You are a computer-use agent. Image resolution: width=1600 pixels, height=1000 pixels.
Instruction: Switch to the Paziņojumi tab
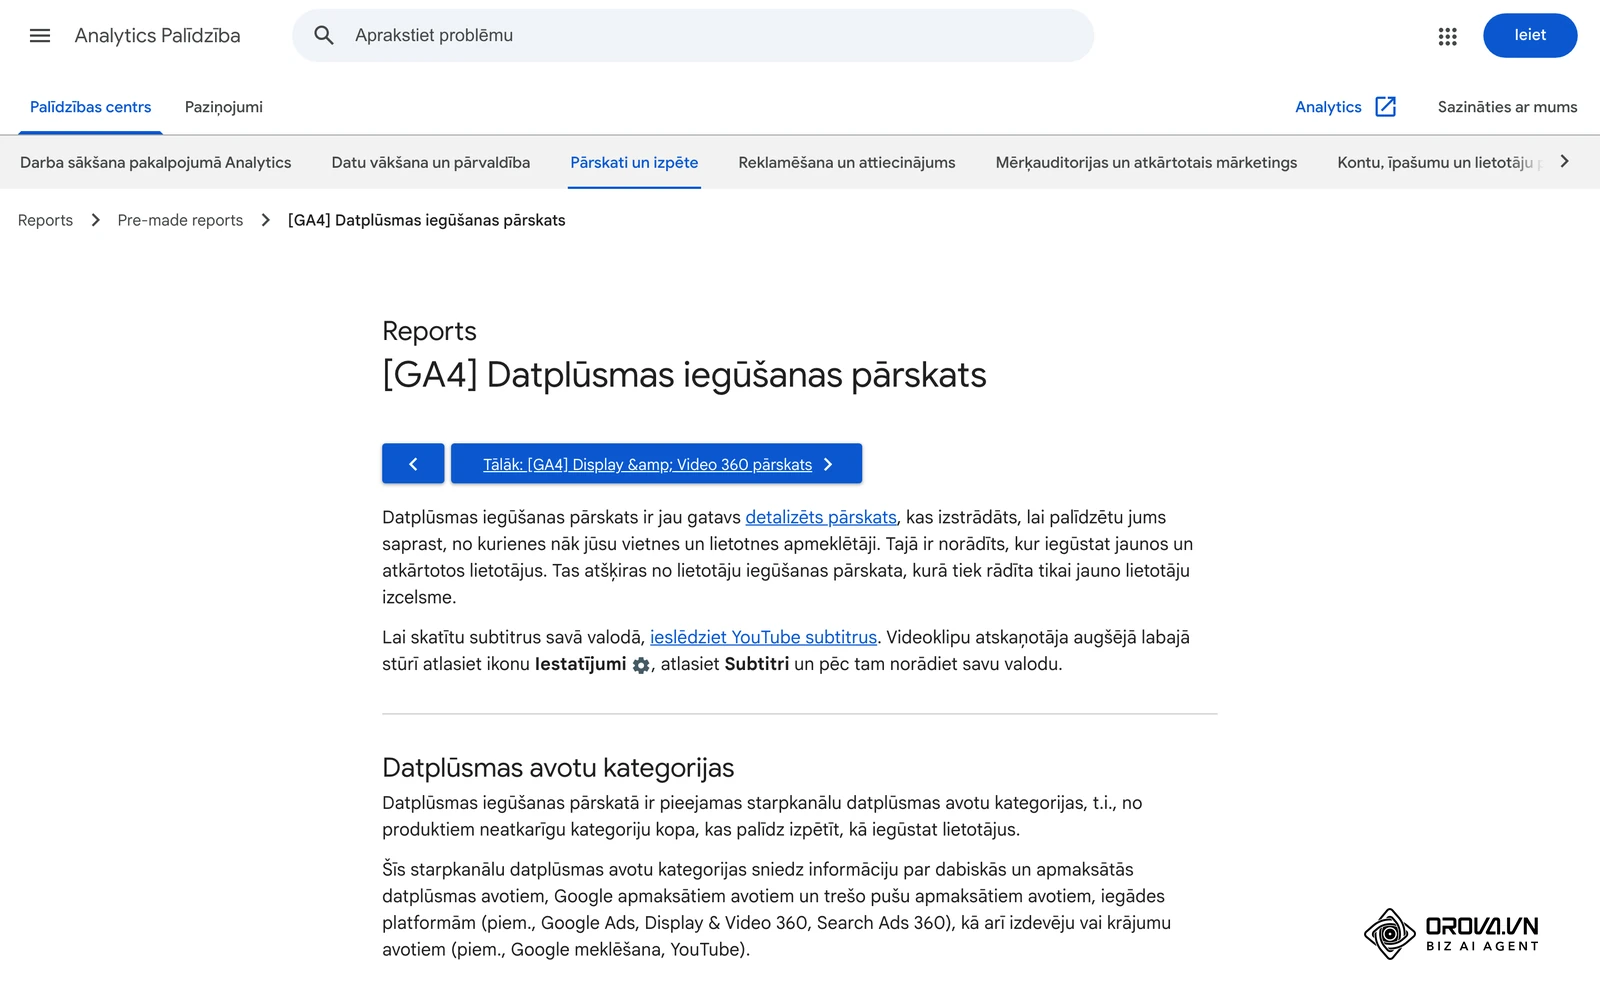(224, 107)
